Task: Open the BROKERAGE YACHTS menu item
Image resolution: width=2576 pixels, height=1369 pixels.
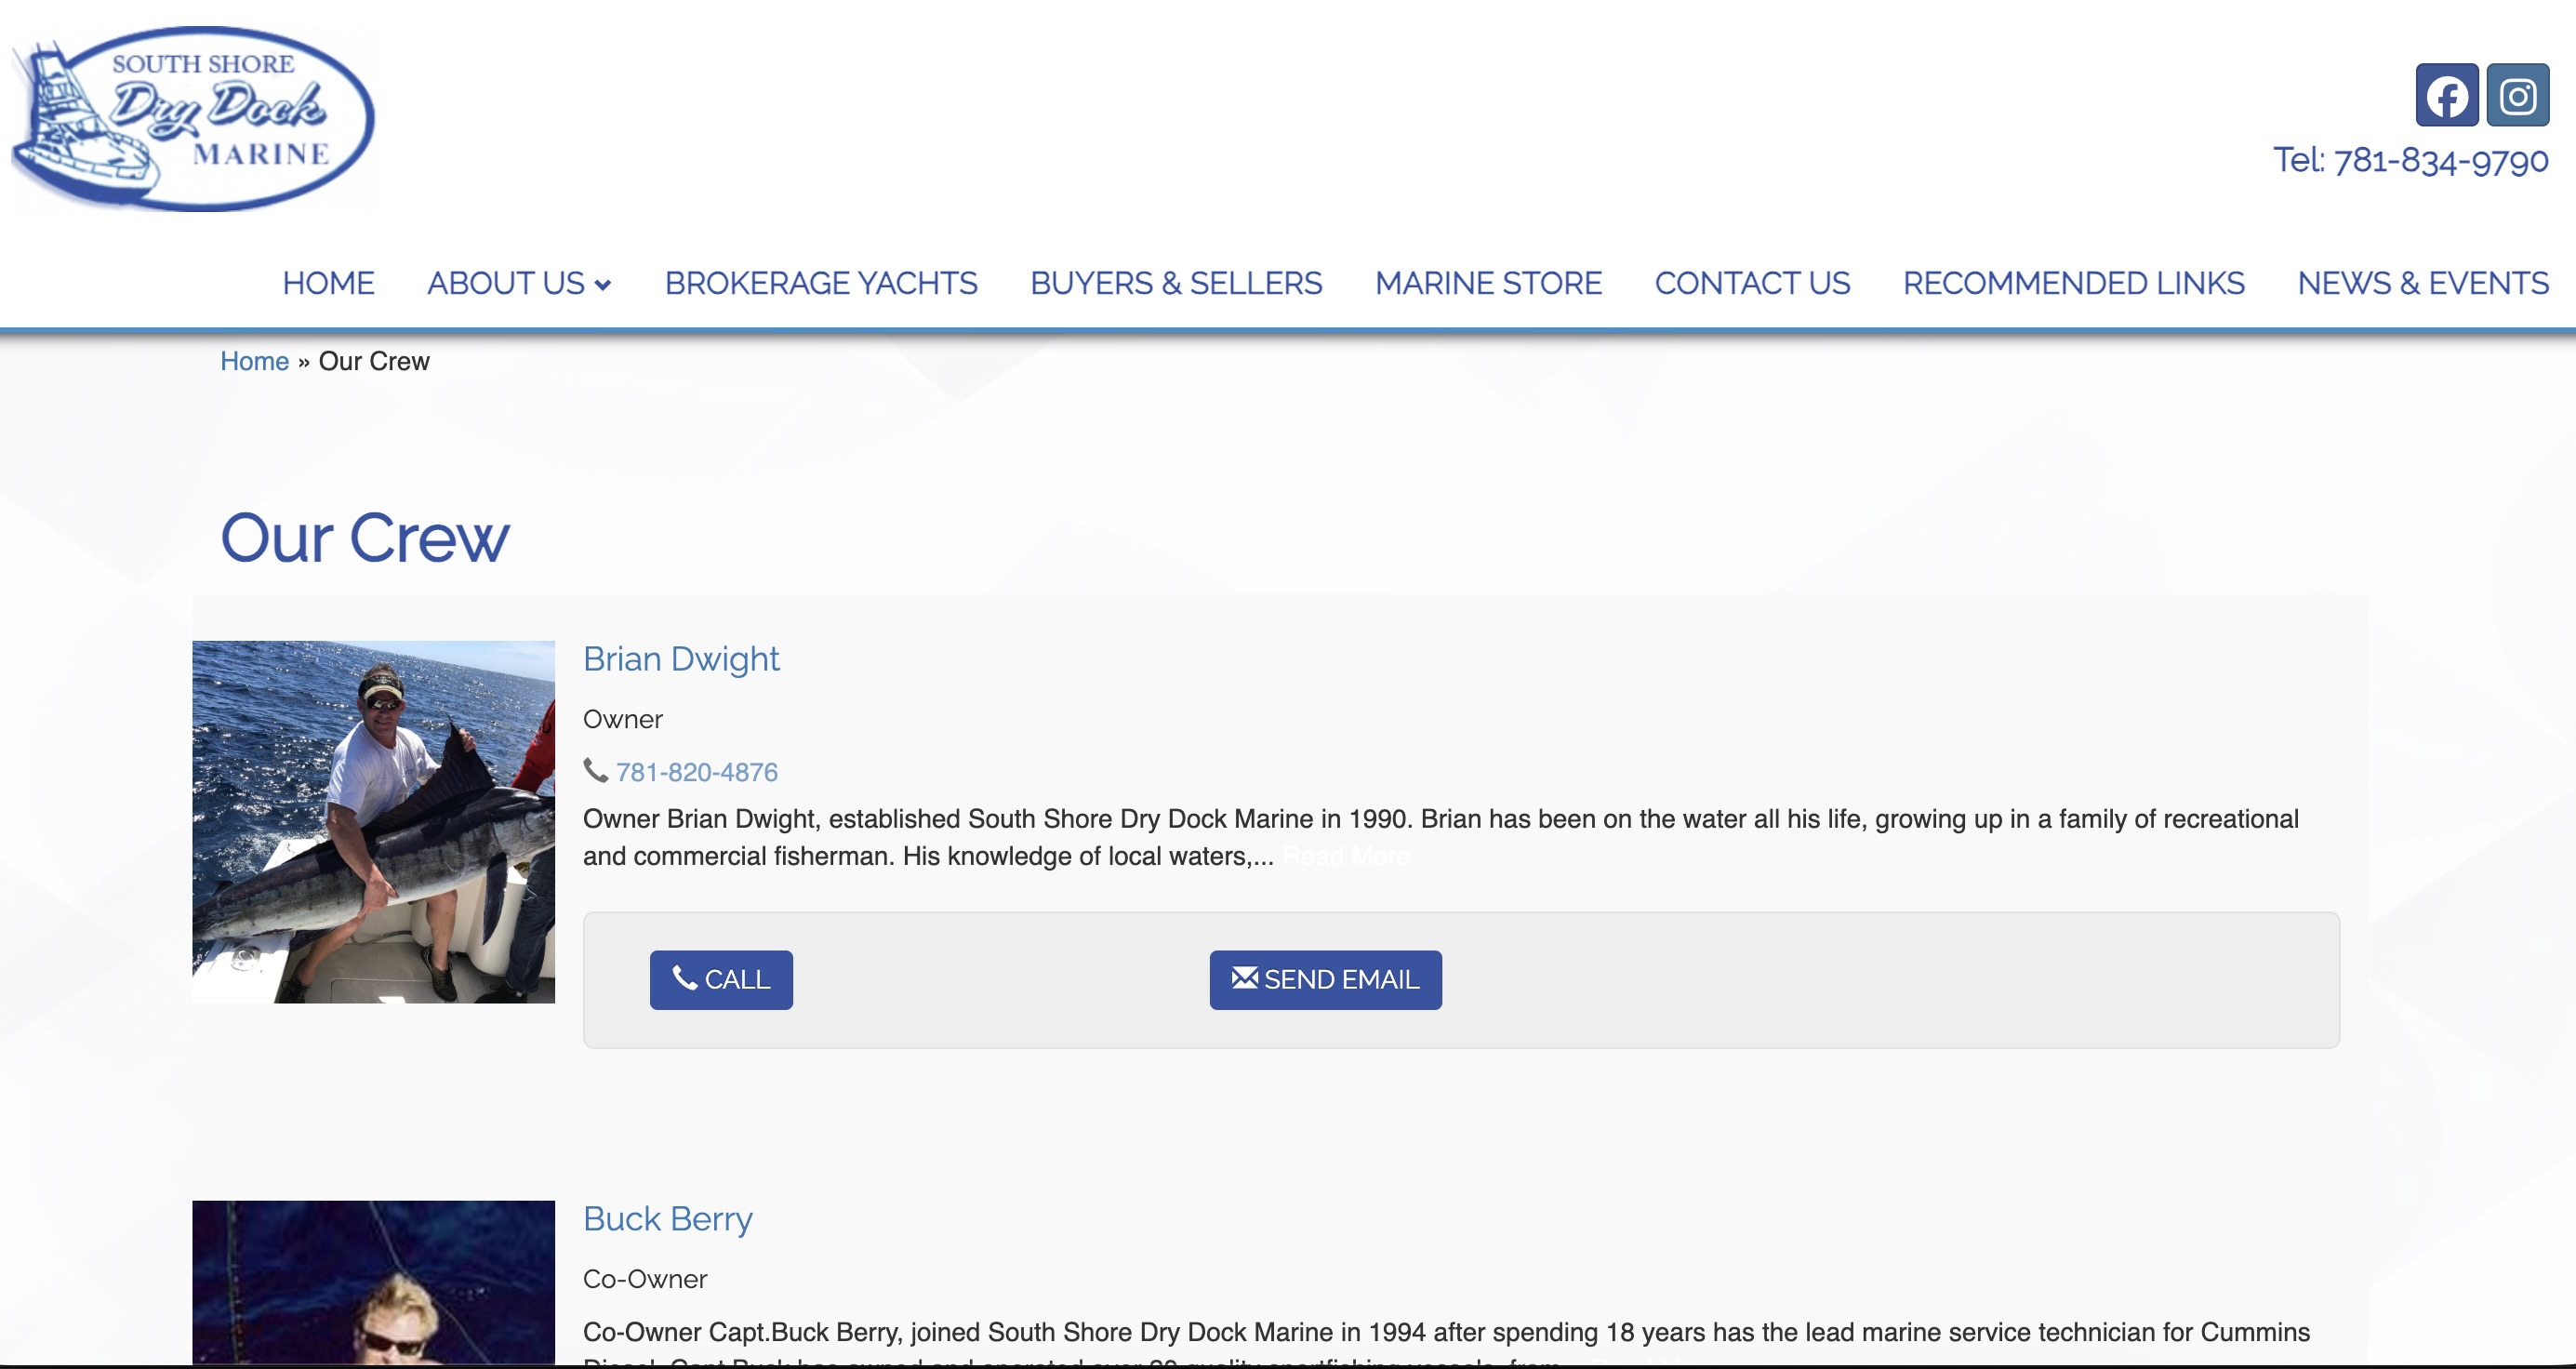Action: pyautogui.click(x=820, y=283)
